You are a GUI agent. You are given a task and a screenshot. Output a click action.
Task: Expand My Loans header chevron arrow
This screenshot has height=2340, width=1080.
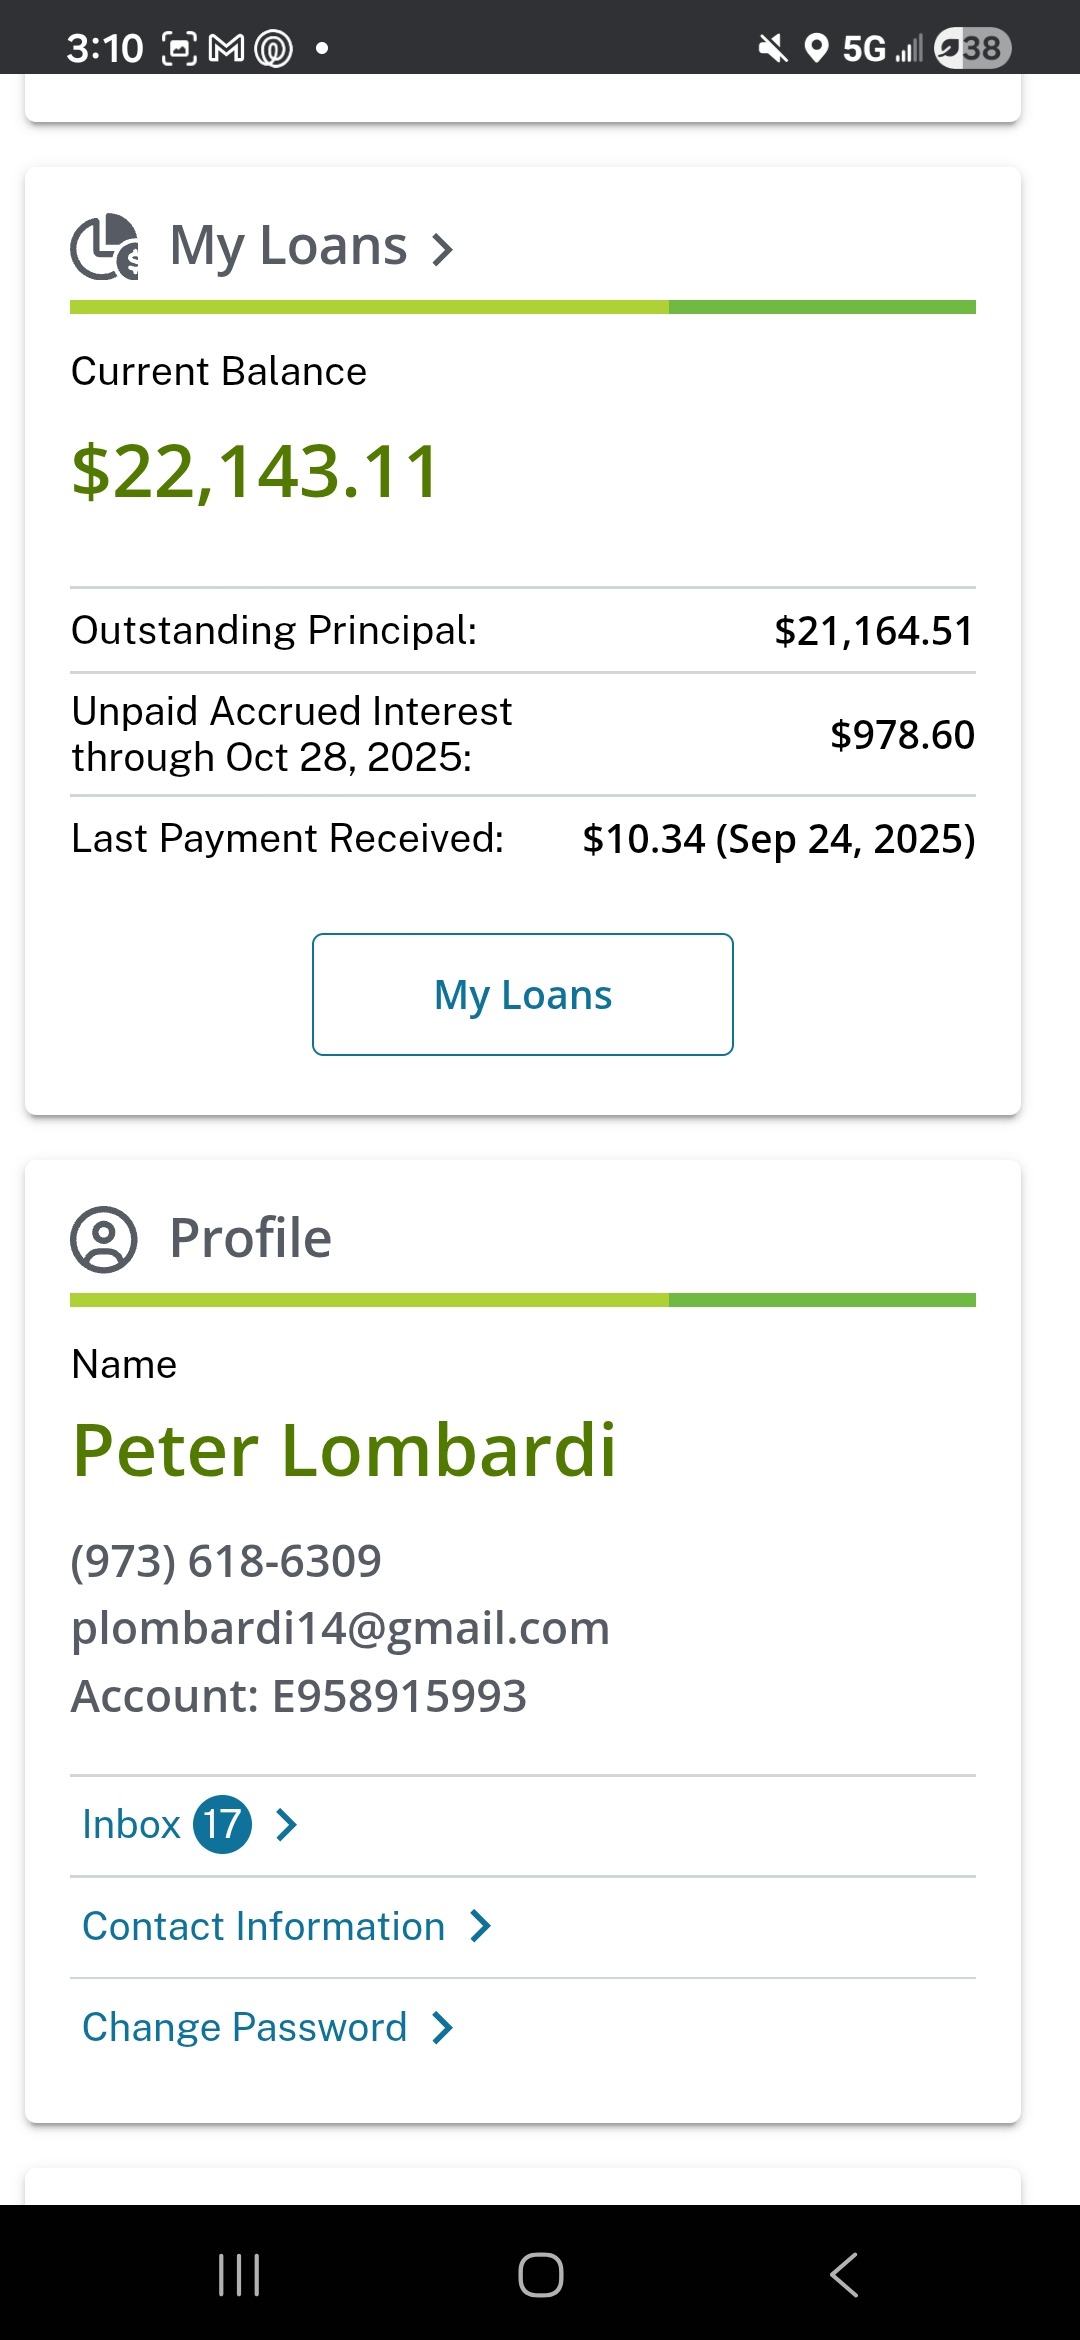point(442,249)
